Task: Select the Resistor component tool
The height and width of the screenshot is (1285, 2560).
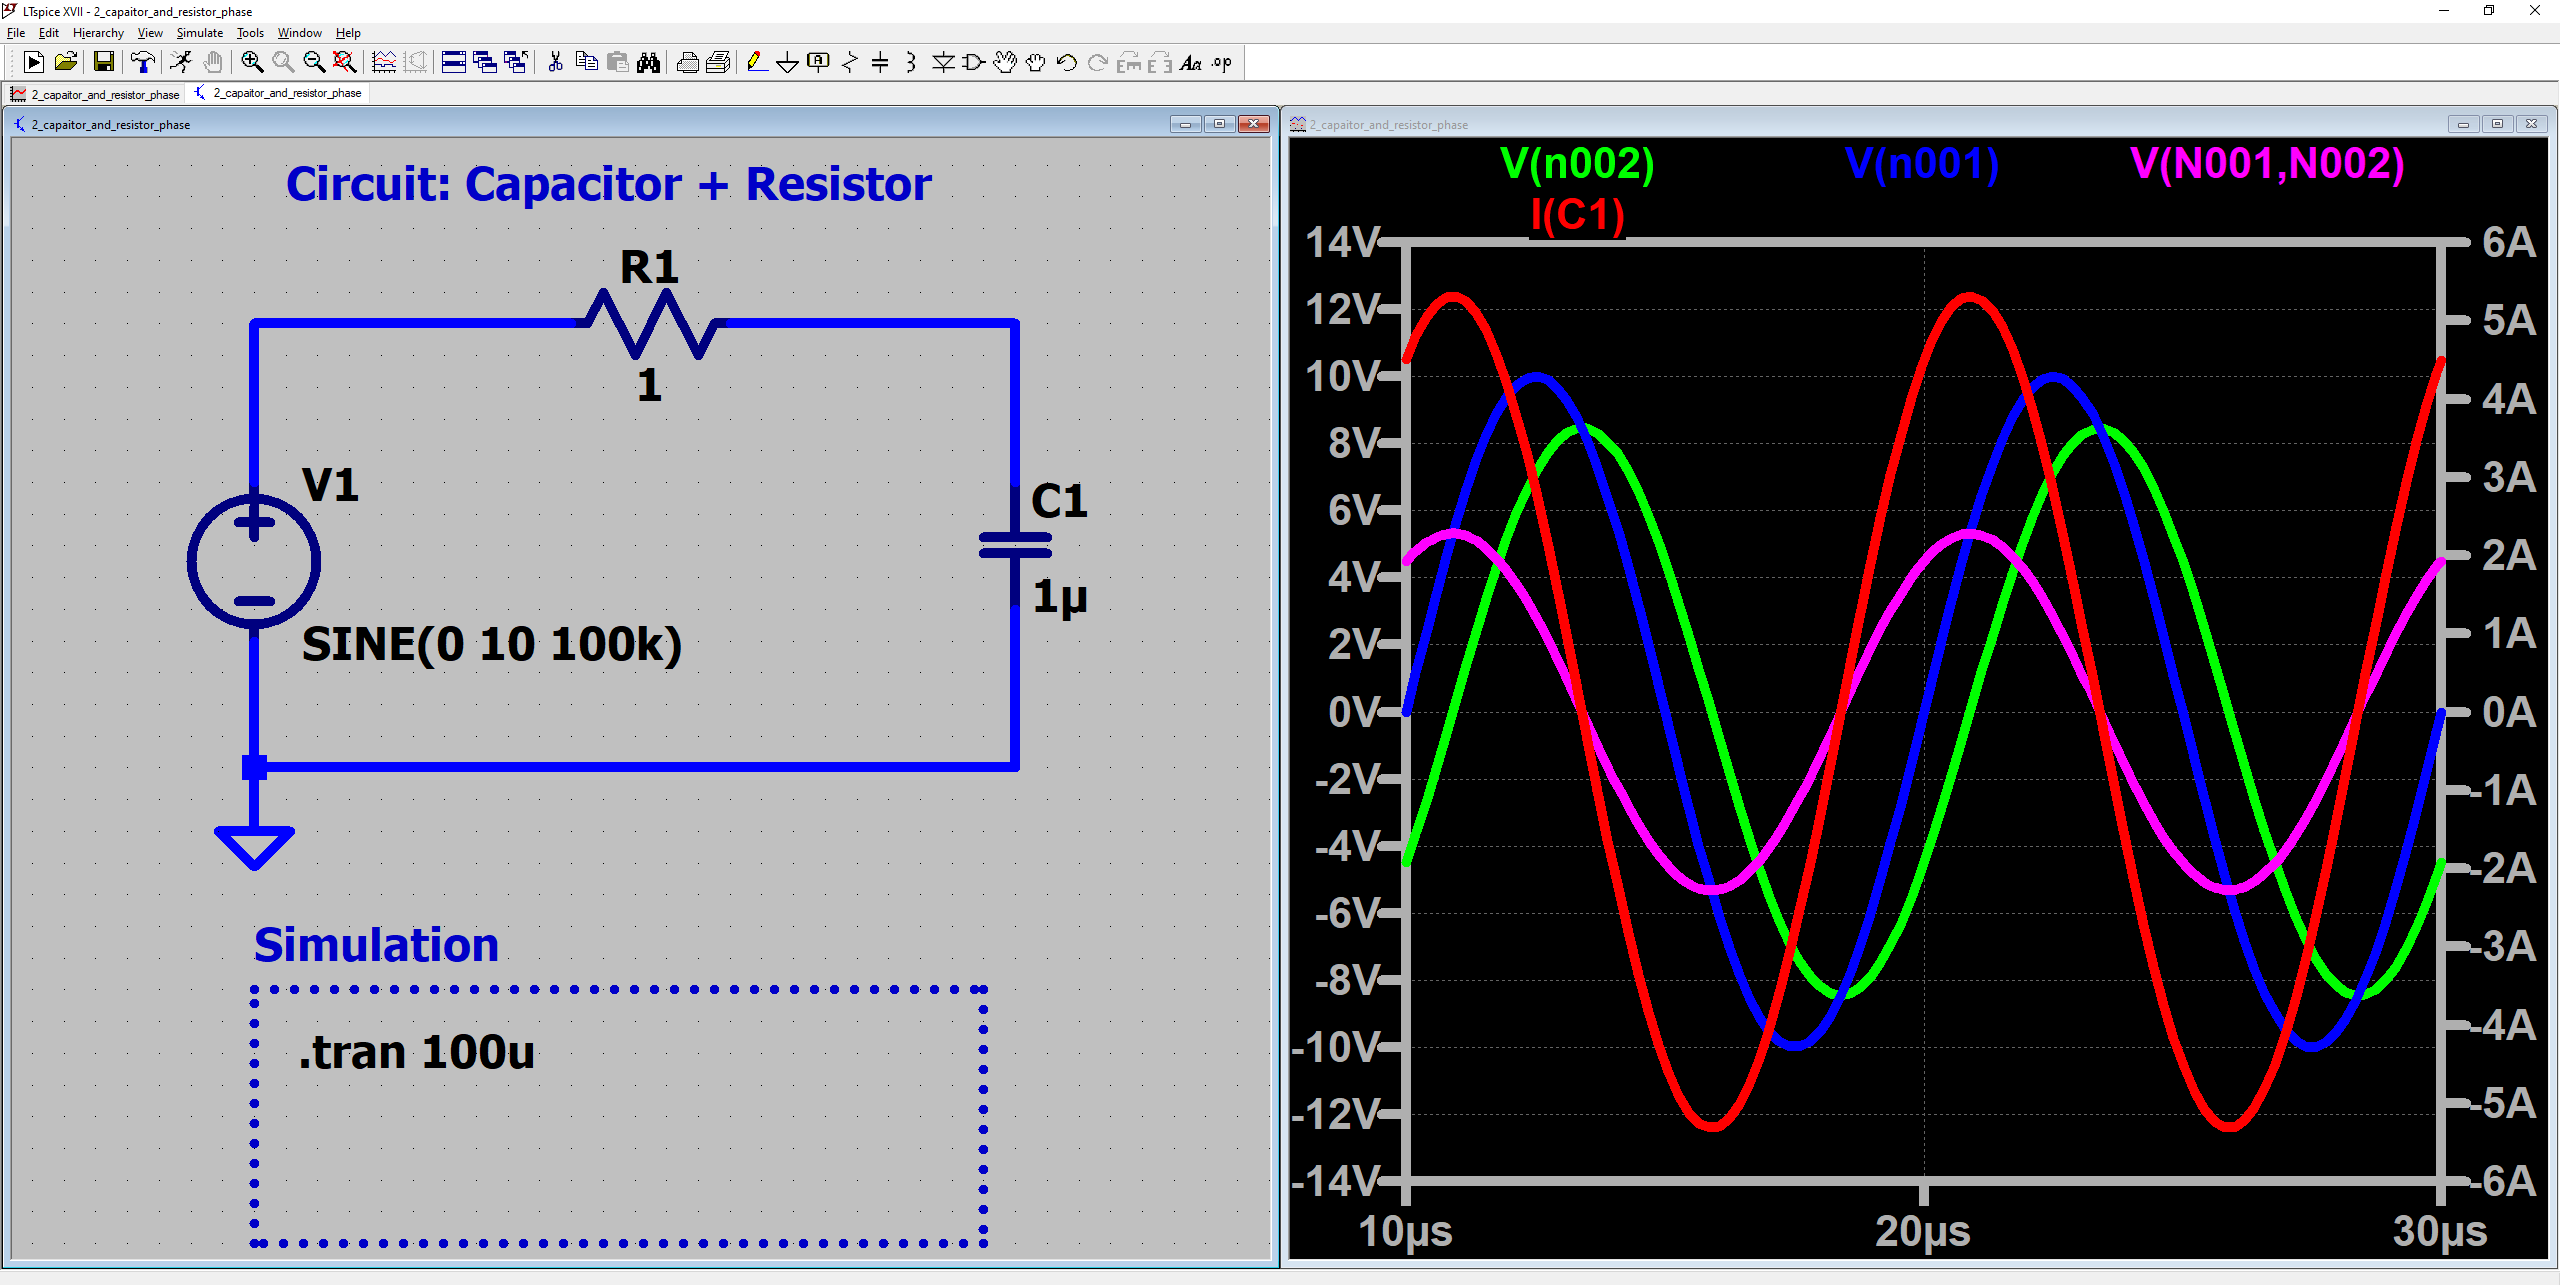Action: (x=849, y=63)
